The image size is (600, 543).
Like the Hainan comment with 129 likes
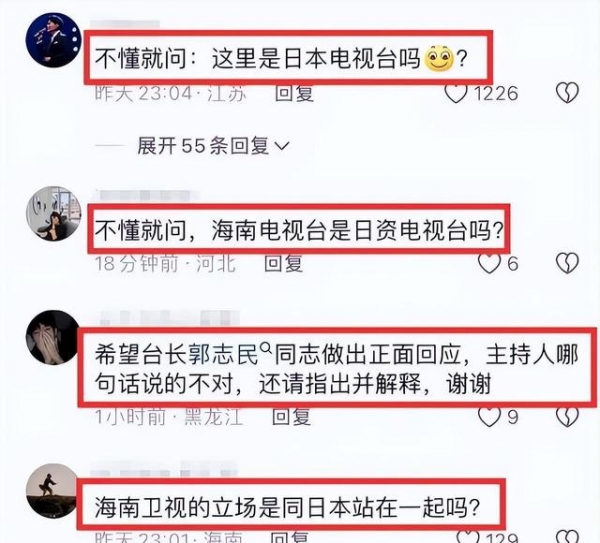click(x=469, y=536)
